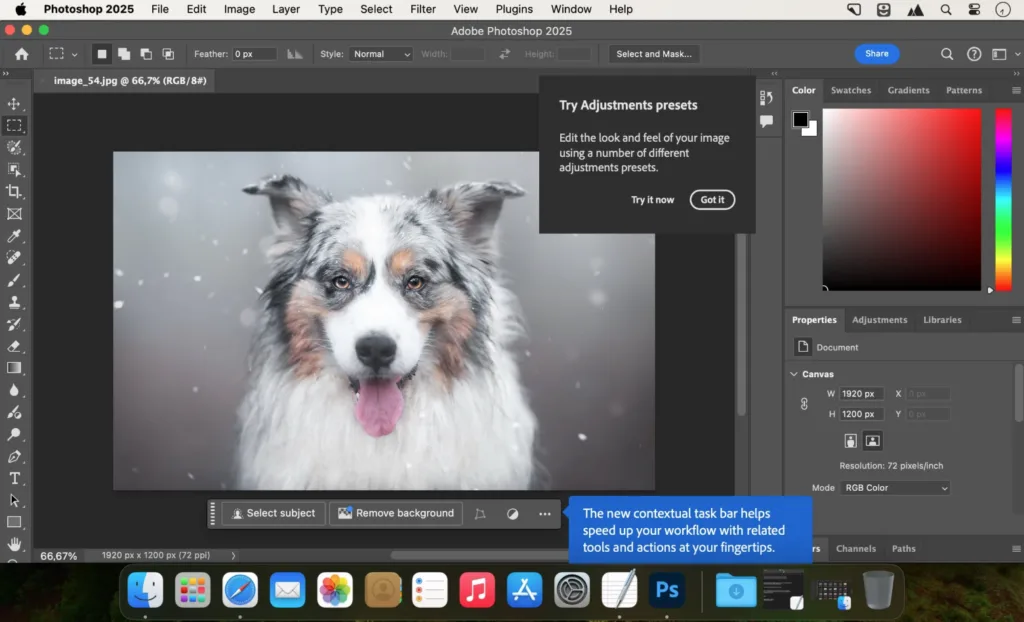Image resolution: width=1024 pixels, height=622 pixels.
Task: Switch to the Channels tab
Action: [856, 548]
